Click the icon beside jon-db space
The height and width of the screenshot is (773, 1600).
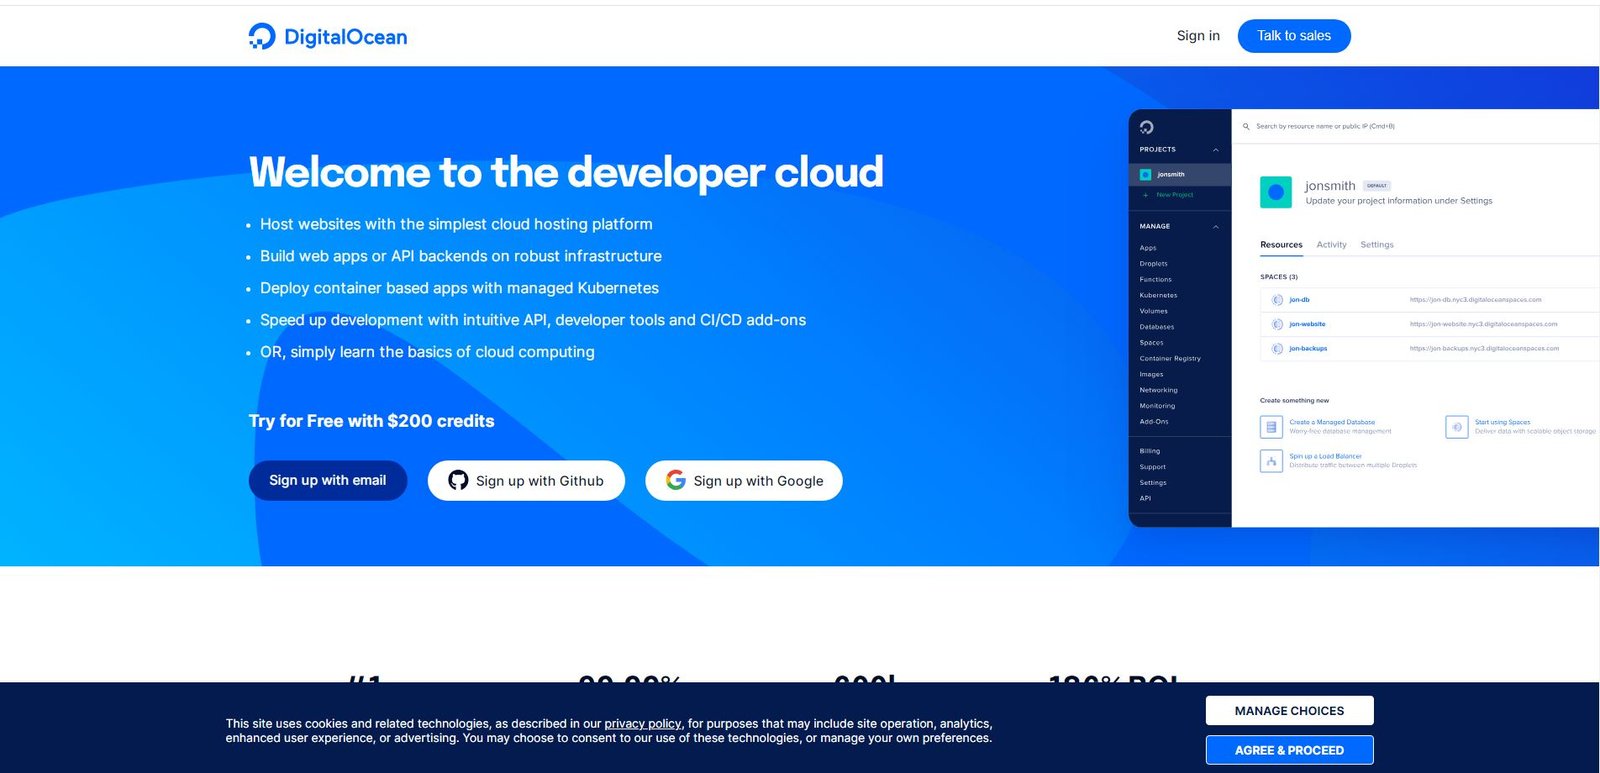1277,300
